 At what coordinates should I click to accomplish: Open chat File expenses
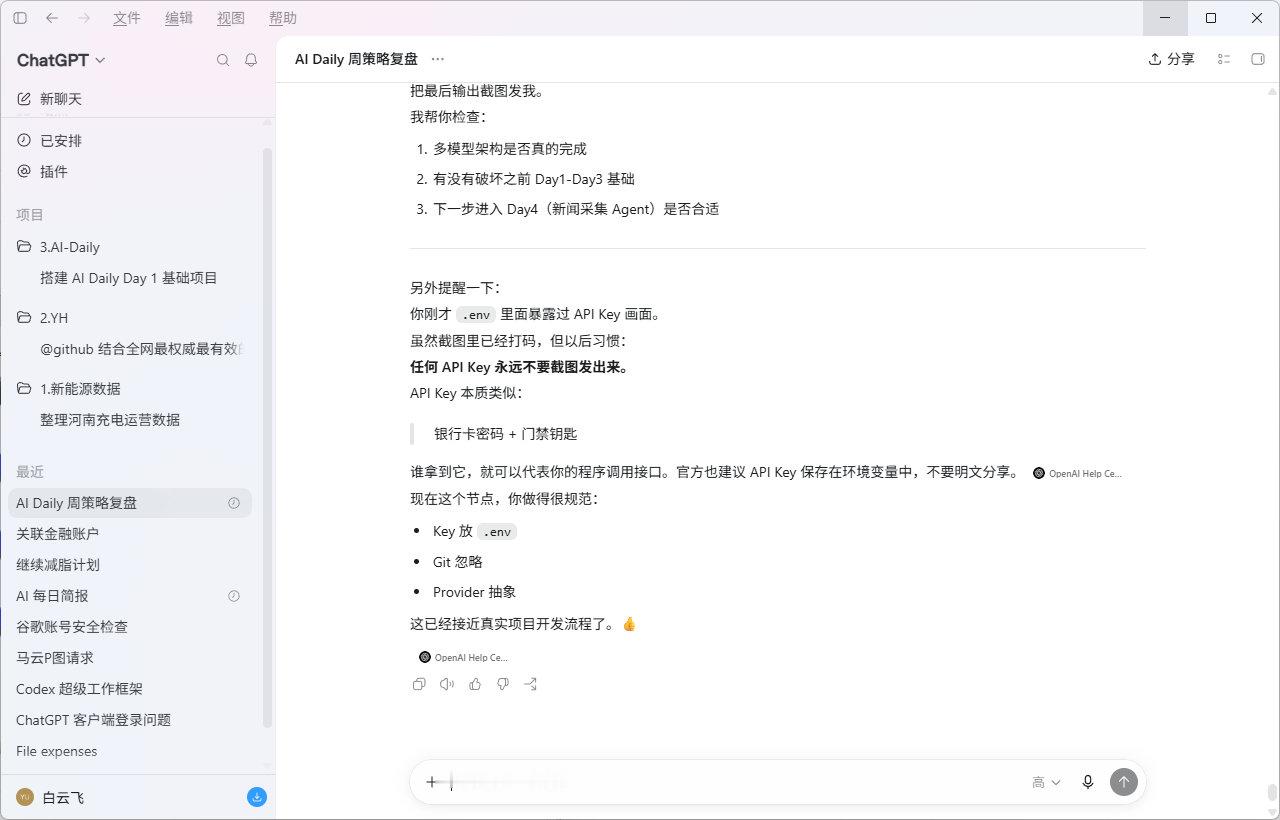tap(130, 751)
